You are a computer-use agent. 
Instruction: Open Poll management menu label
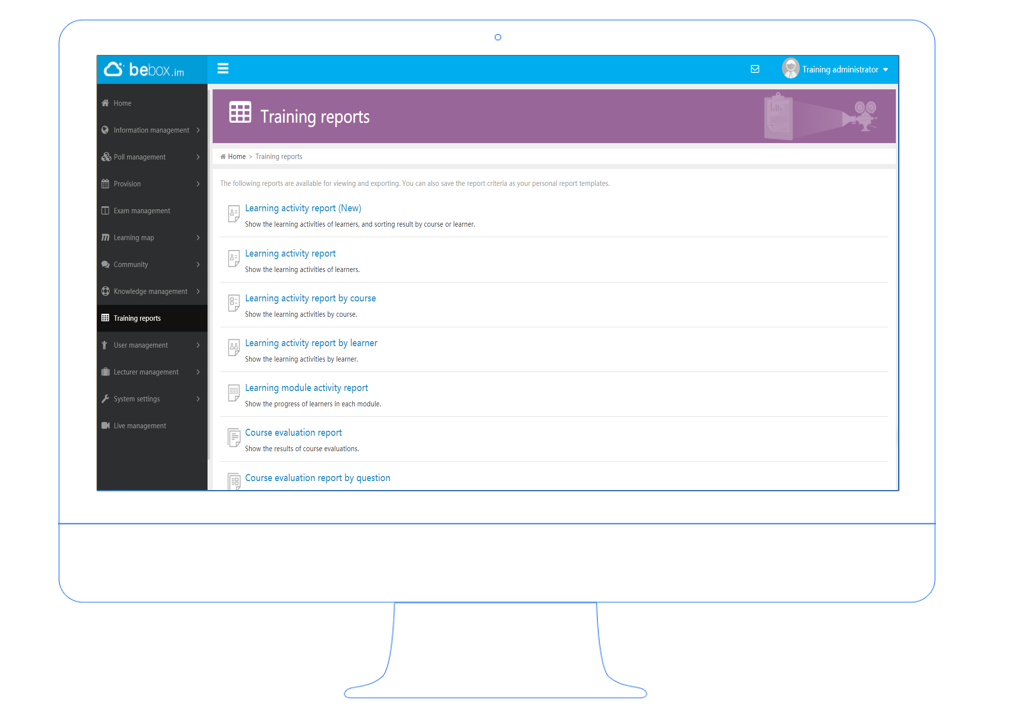(139, 157)
